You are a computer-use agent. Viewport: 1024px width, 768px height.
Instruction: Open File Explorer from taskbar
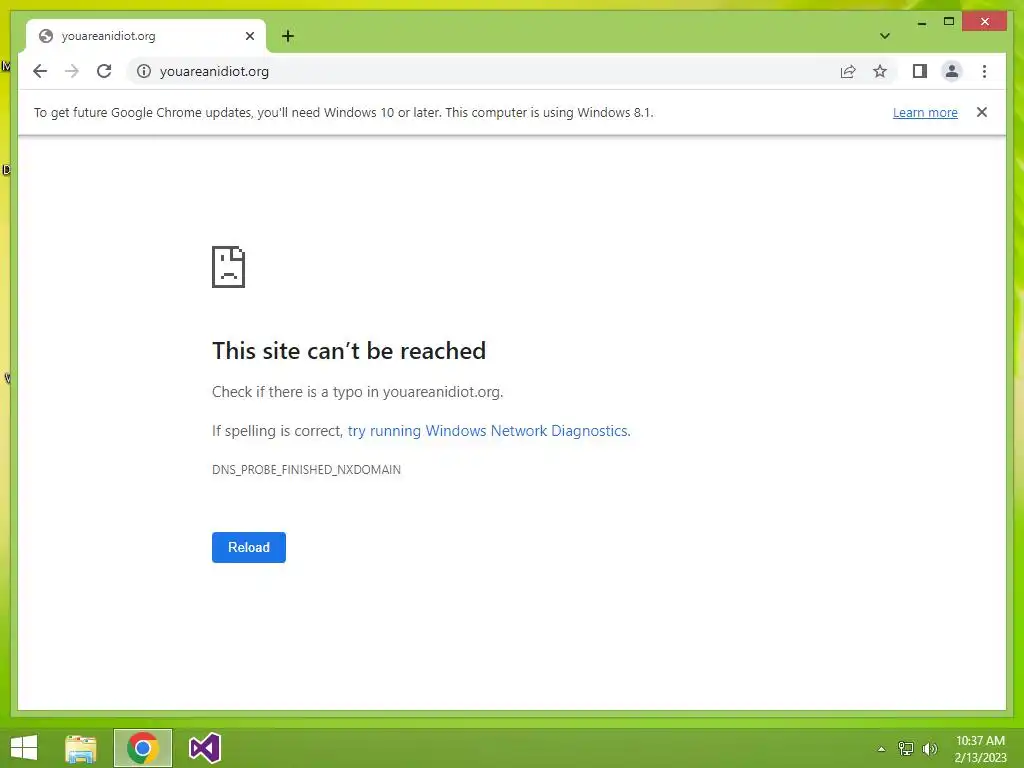pyautogui.click(x=81, y=748)
